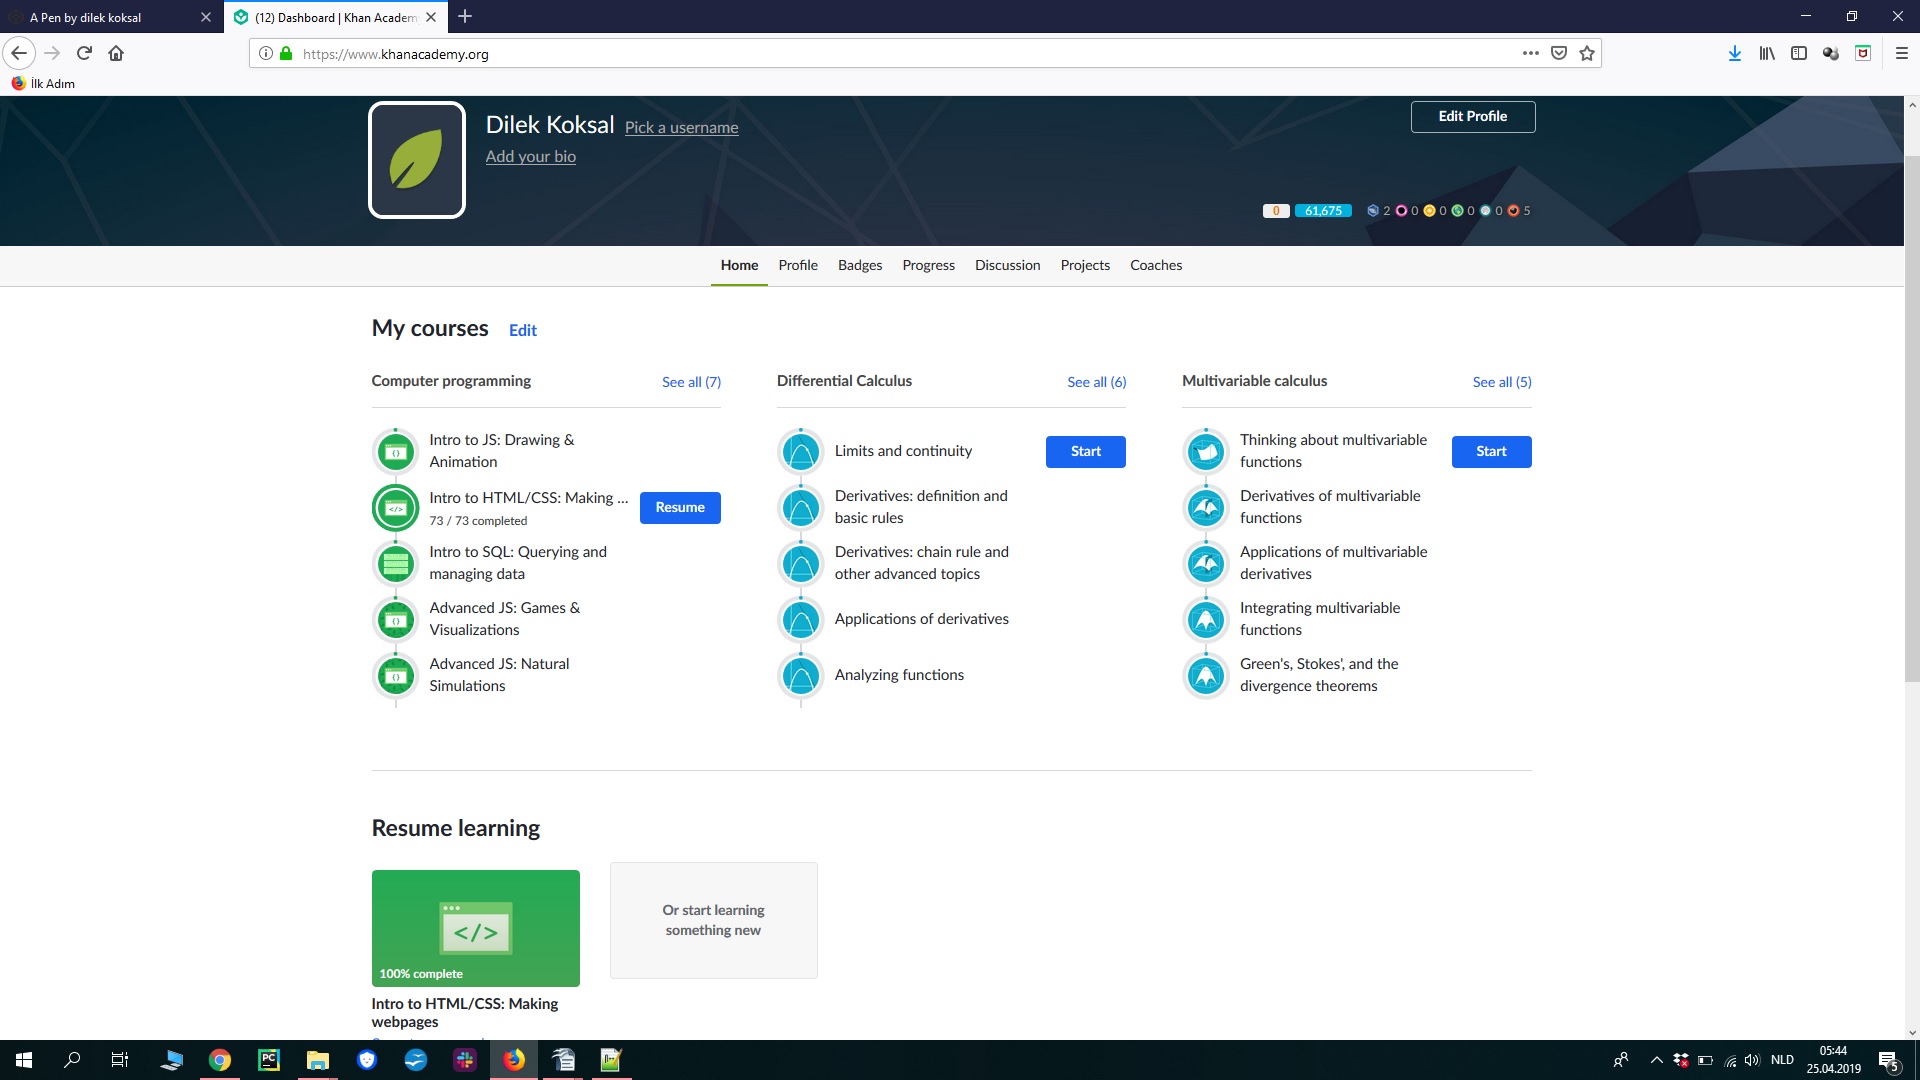
Task: Click the Applications of derivatives unit icon
Action: click(801, 620)
